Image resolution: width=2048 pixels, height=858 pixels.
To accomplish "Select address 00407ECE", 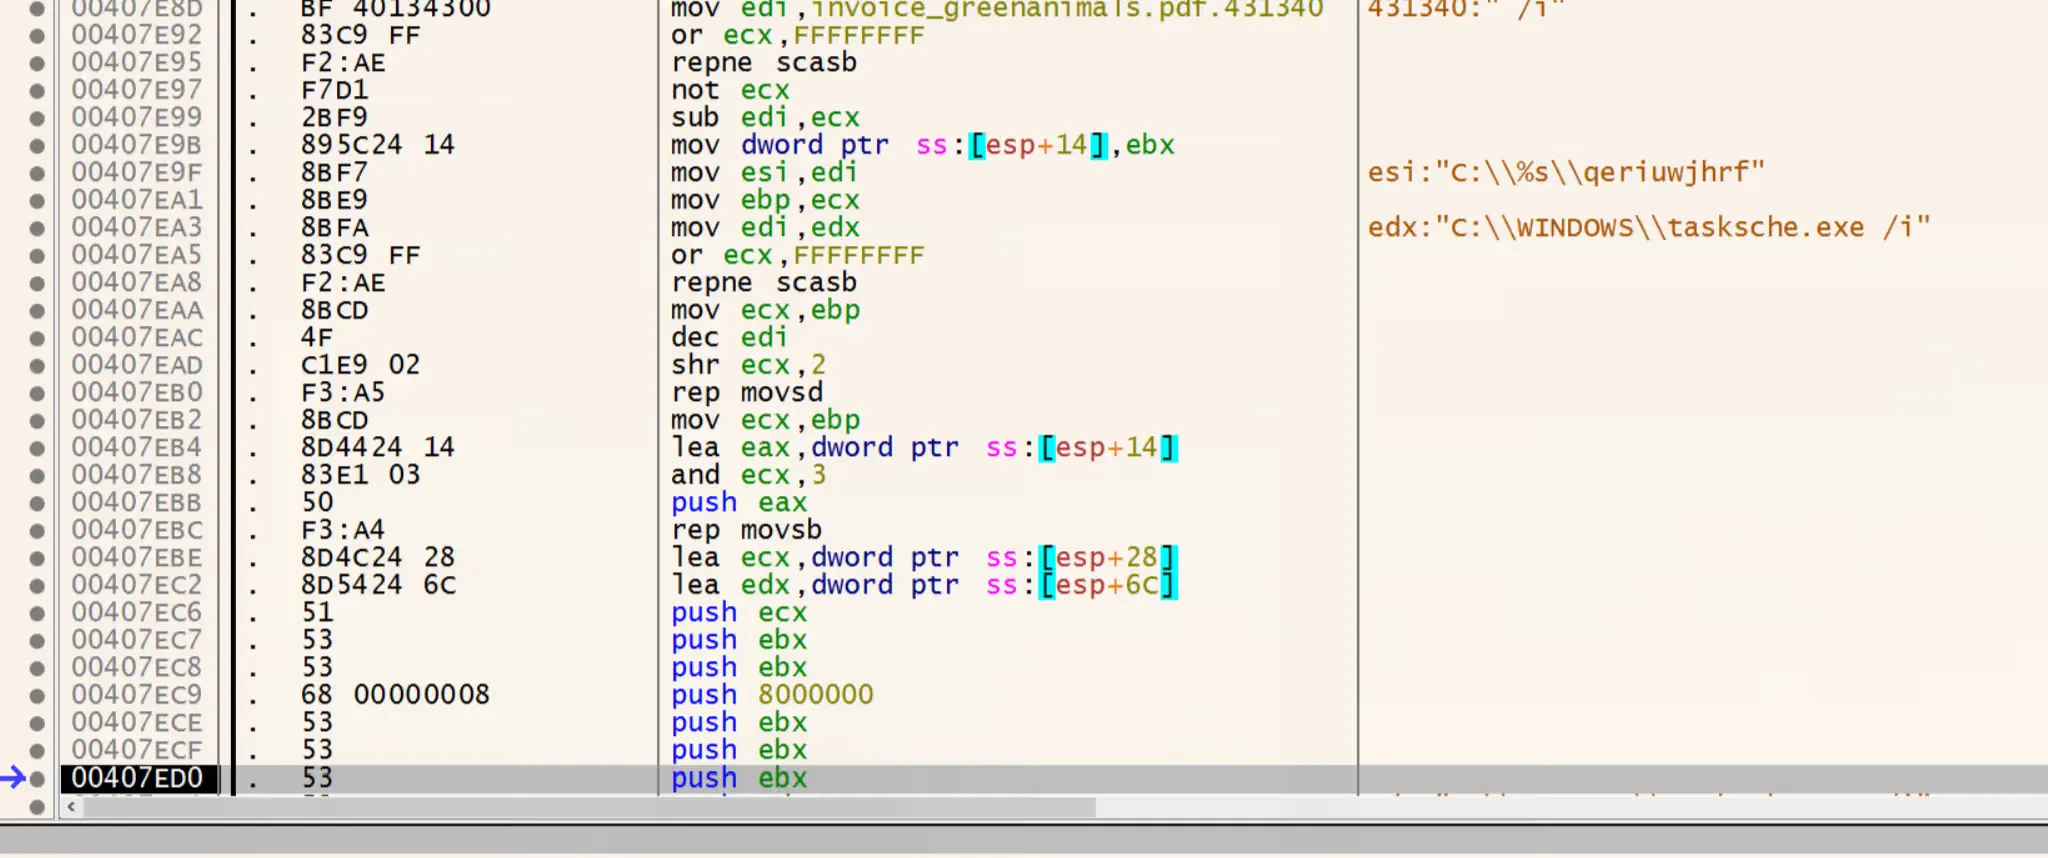I will coord(137,722).
